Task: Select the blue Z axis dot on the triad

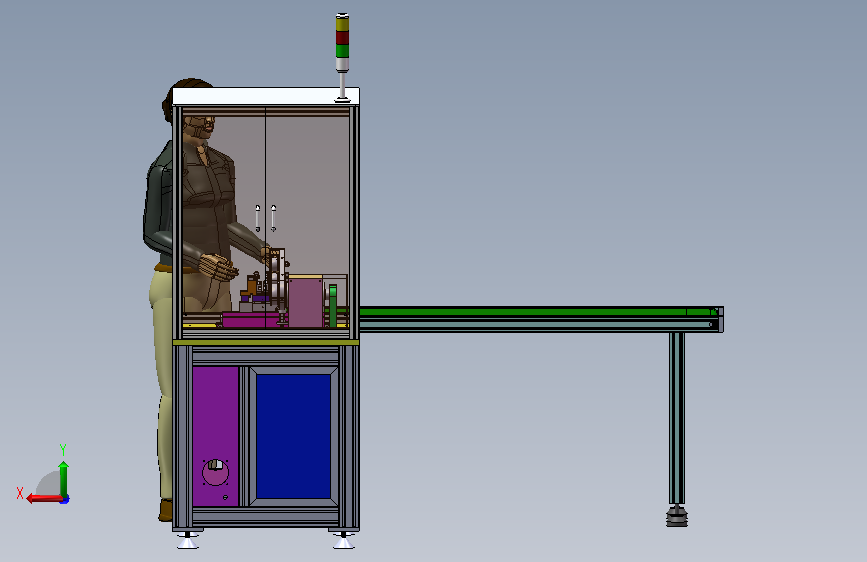Action: tap(65, 500)
